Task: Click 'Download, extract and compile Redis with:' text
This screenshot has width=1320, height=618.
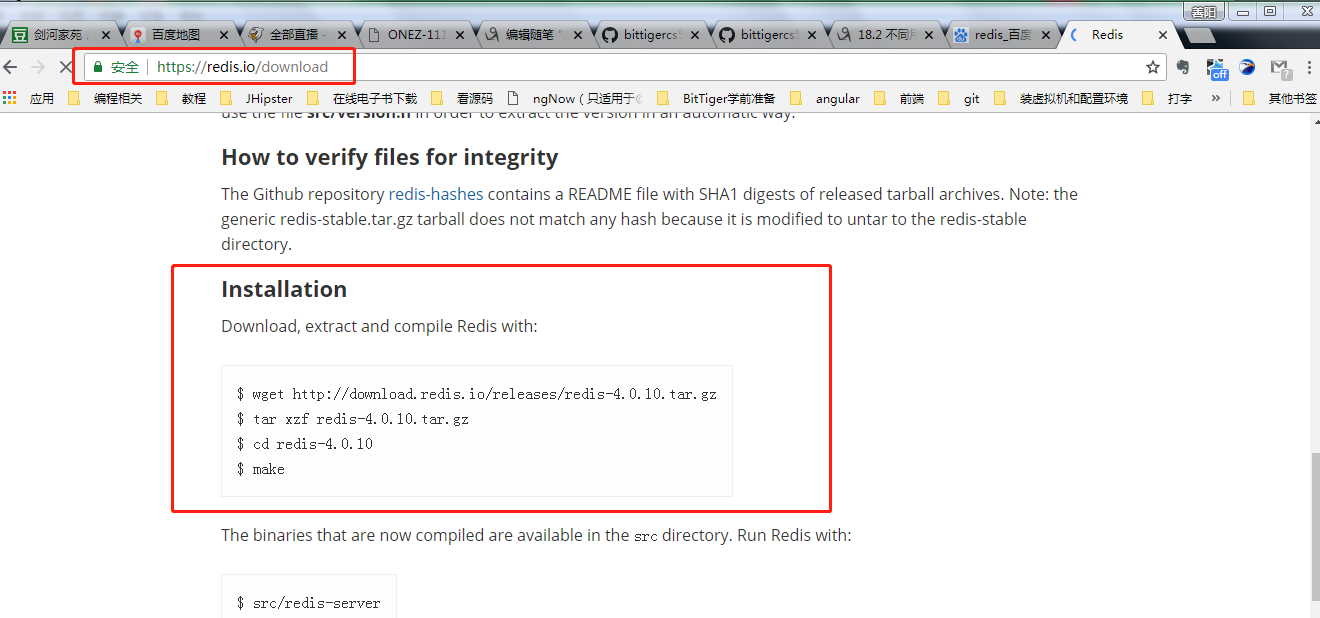Action: 379,326
